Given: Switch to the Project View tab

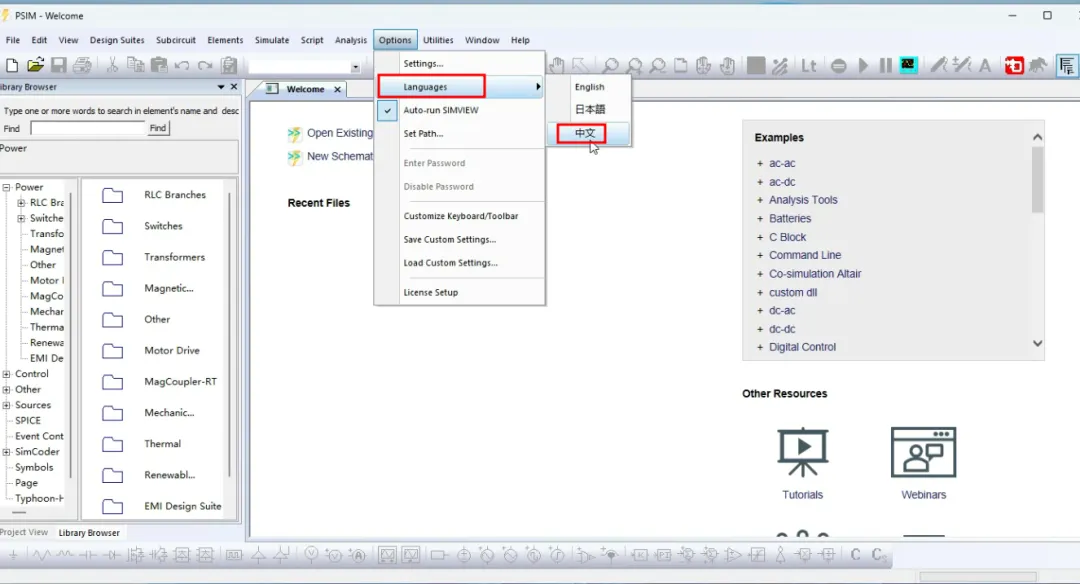Looking at the screenshot, I should [24, 532].
